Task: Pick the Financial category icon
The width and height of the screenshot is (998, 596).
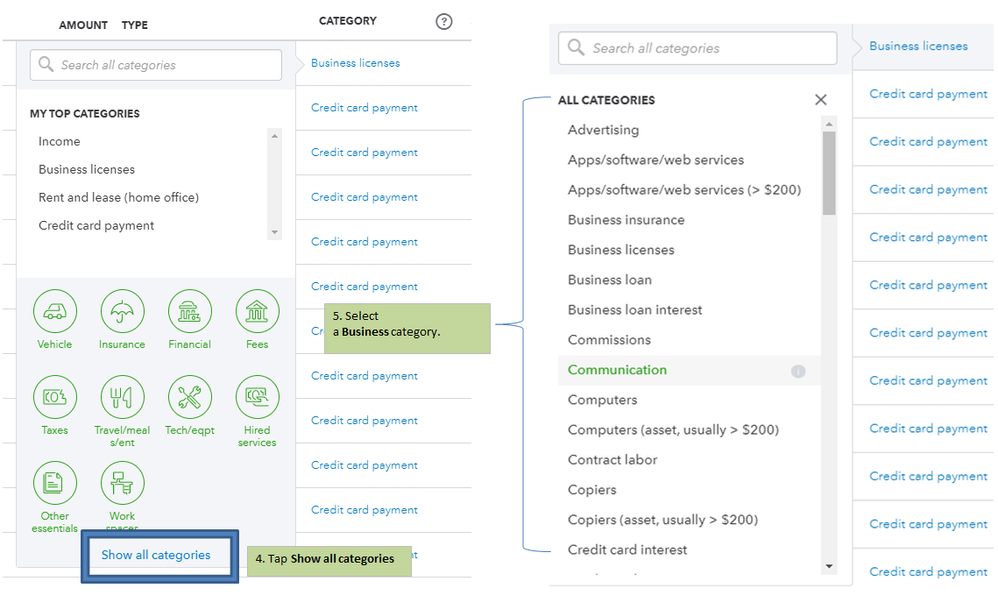Action: [189, 311]
